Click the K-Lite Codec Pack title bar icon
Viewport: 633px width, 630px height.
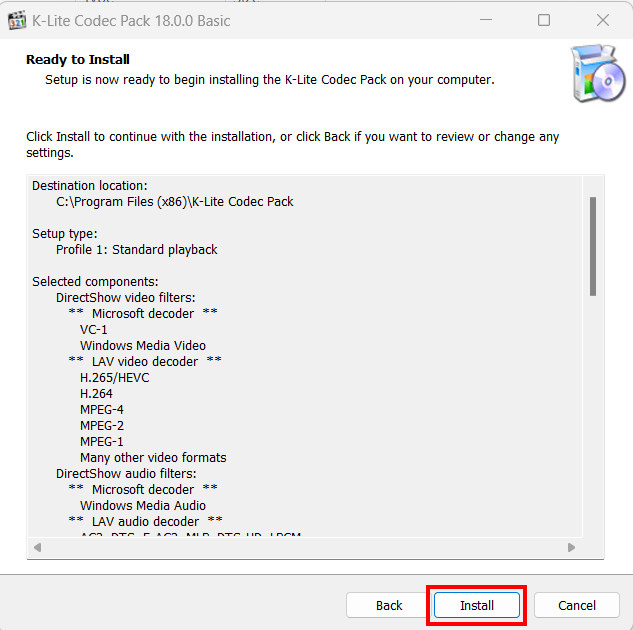(x=17, y=21)
